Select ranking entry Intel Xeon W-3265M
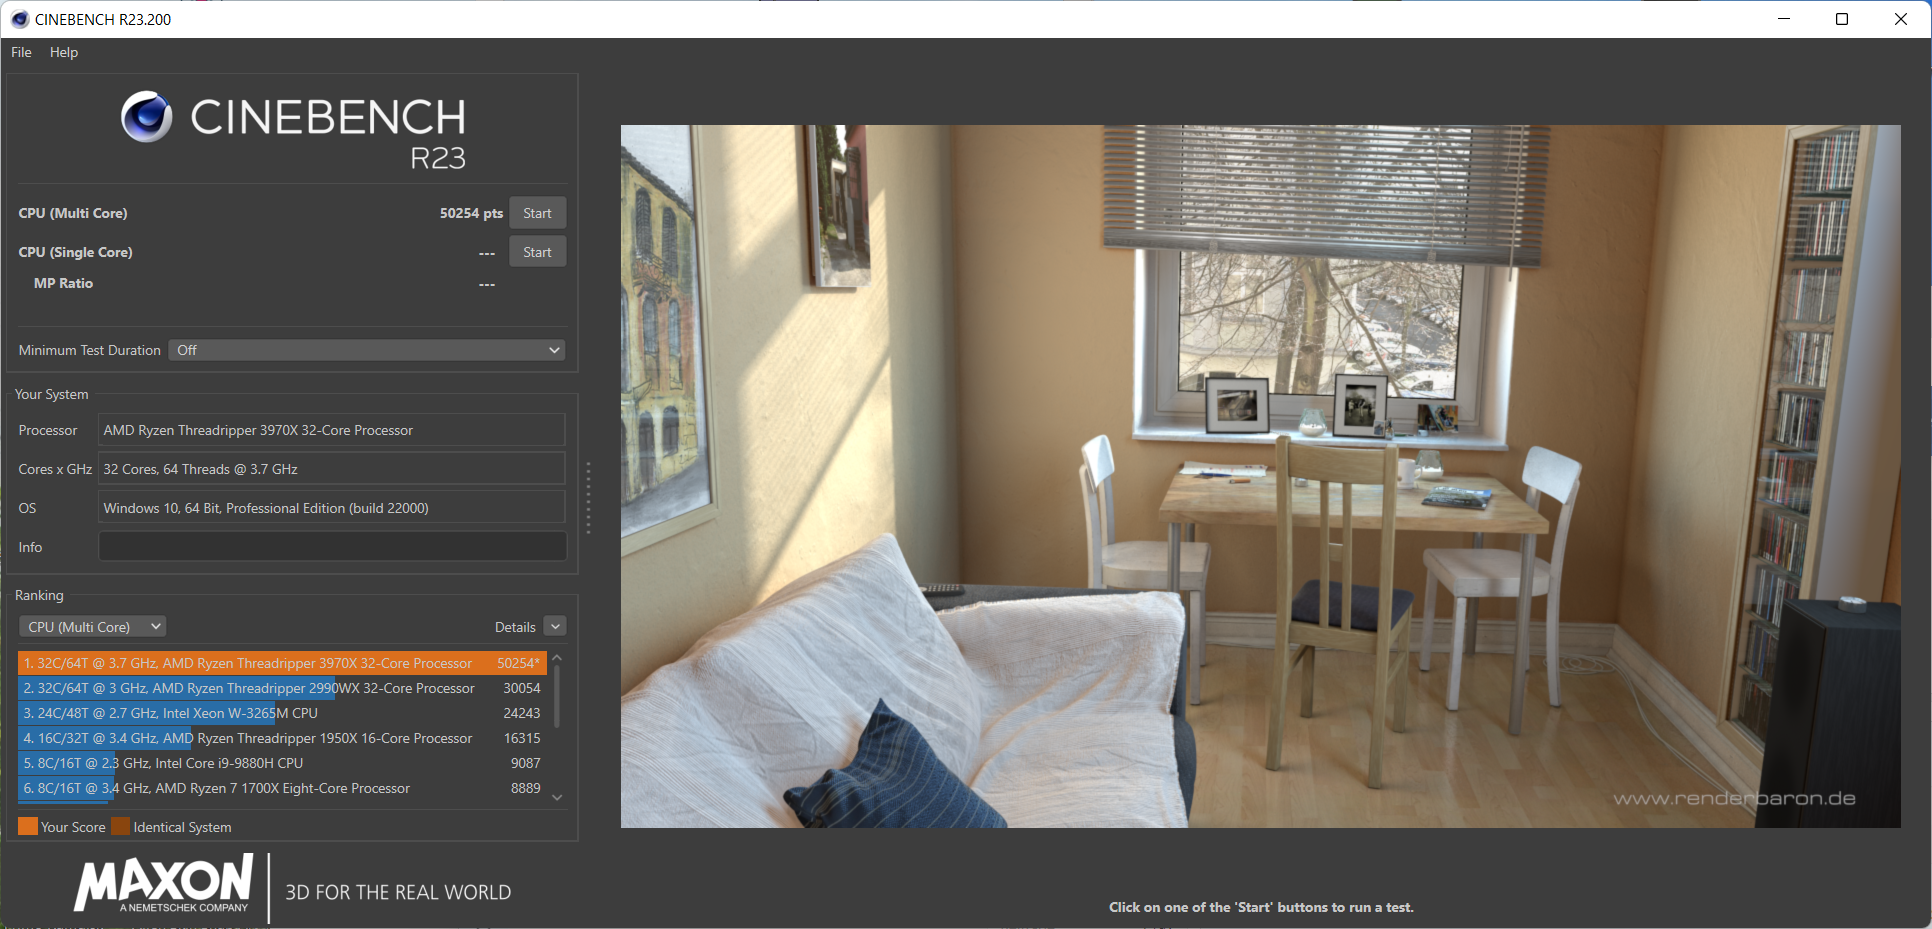This screenshot has width=1932, height=929. tap(282, 713)
